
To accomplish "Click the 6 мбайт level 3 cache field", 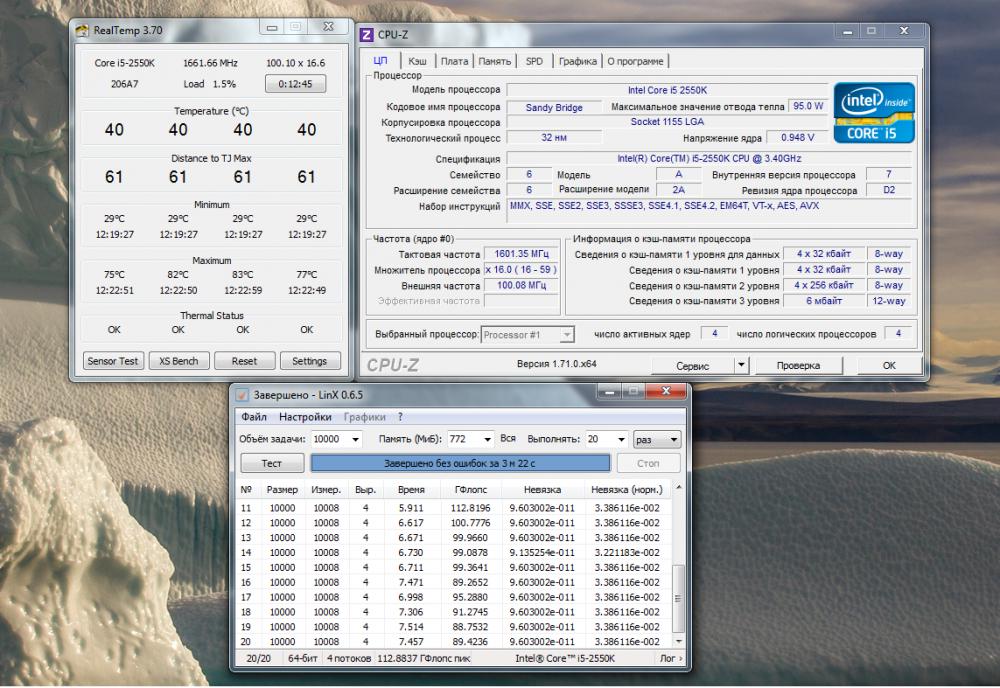I will pyautogui.click(x=823, y=301).
